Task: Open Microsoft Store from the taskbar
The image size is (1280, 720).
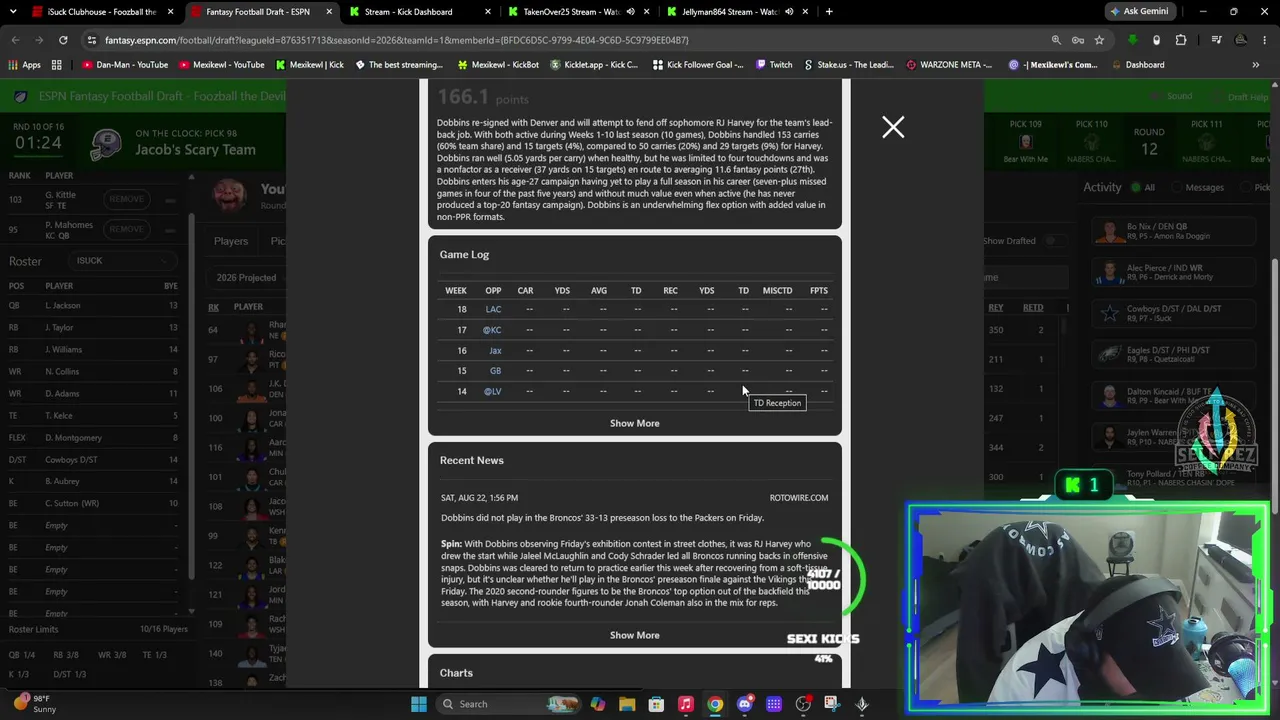Action: point(656,704)
